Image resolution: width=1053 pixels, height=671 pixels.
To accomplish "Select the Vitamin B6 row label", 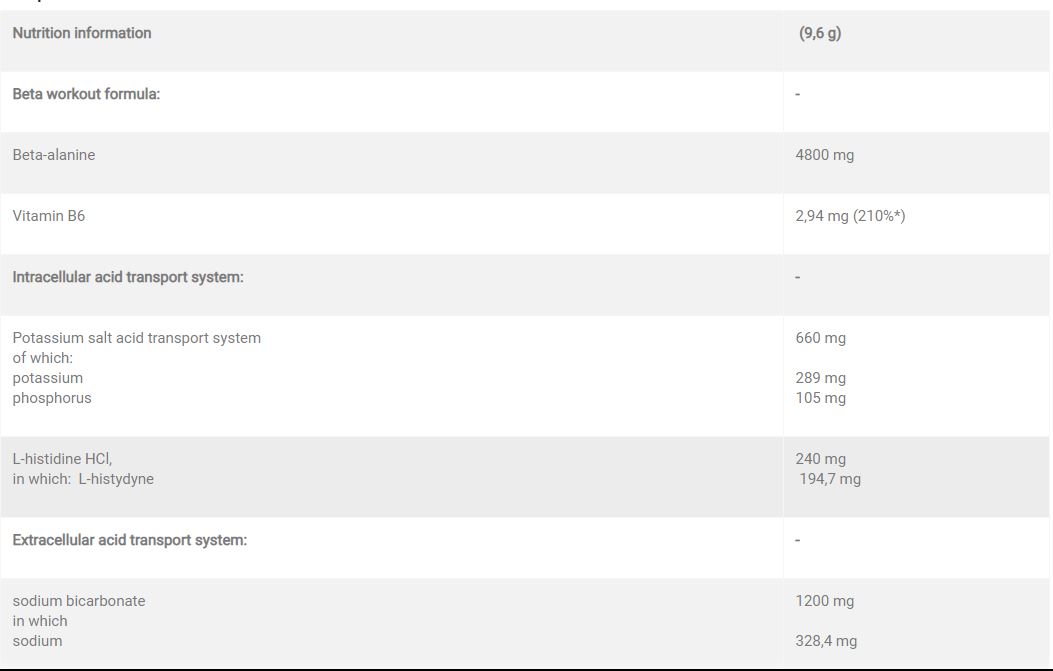I will [x=48, y=216].
